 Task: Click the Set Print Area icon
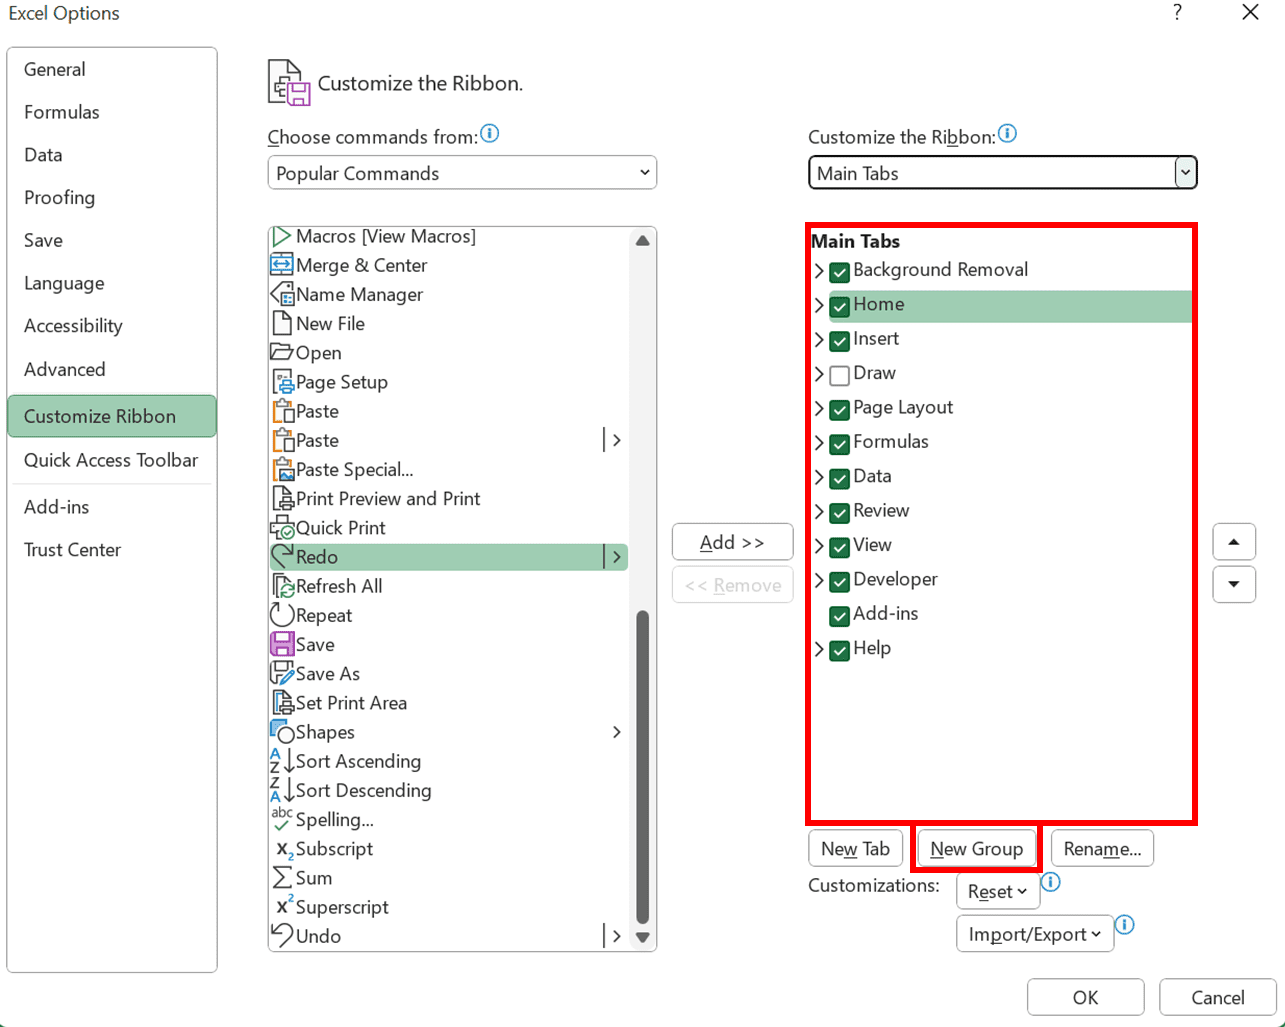tap(282, 702)
